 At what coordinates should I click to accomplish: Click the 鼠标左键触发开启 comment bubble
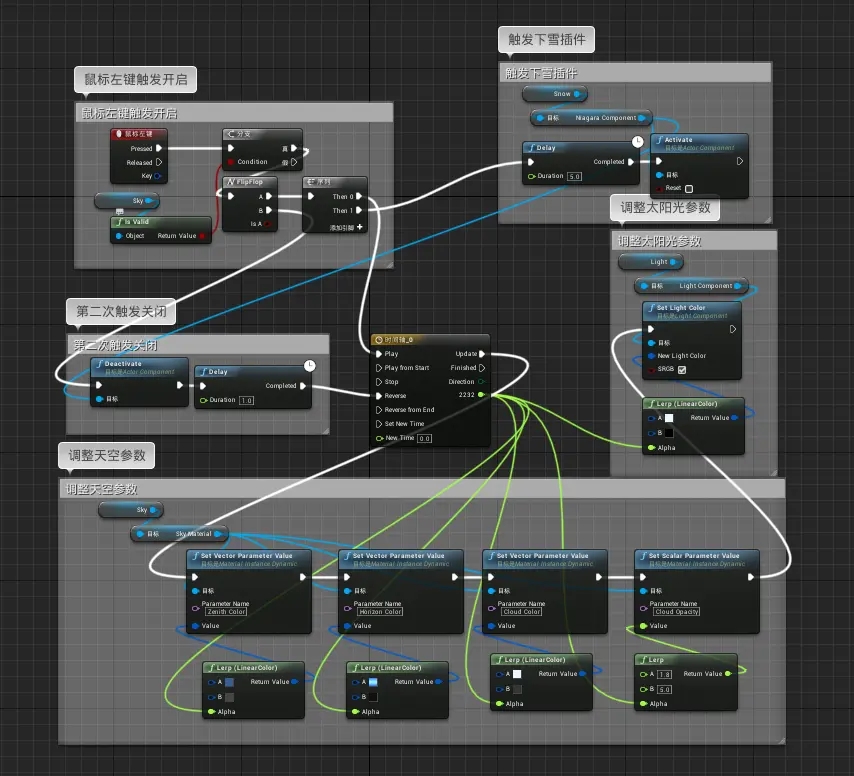135,80
